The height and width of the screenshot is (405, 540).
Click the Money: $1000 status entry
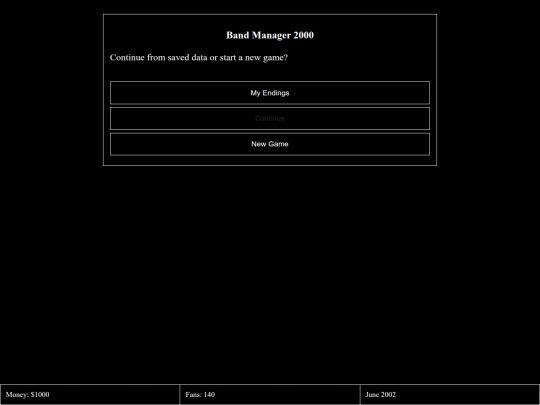click(x=90, y=394)
